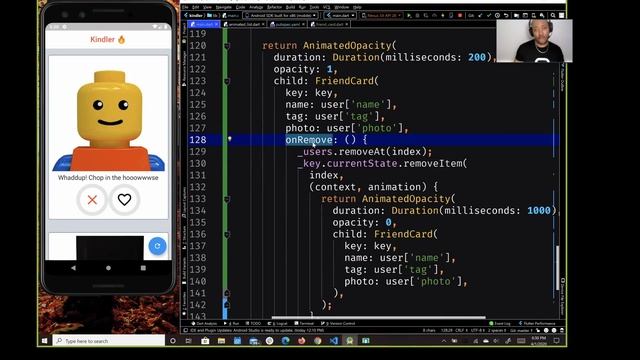Open the Windows notification center icon
The image size is (640, 360).
pyautogui.click(x=556, y=340)
